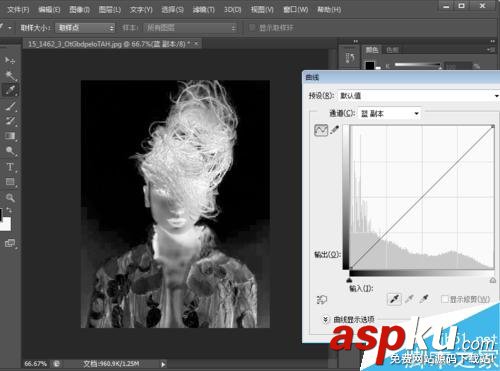Viewport: 500px width, 371px height.
Task: Open the 编辑(E) menu
Action: click(x=49, y=9)
